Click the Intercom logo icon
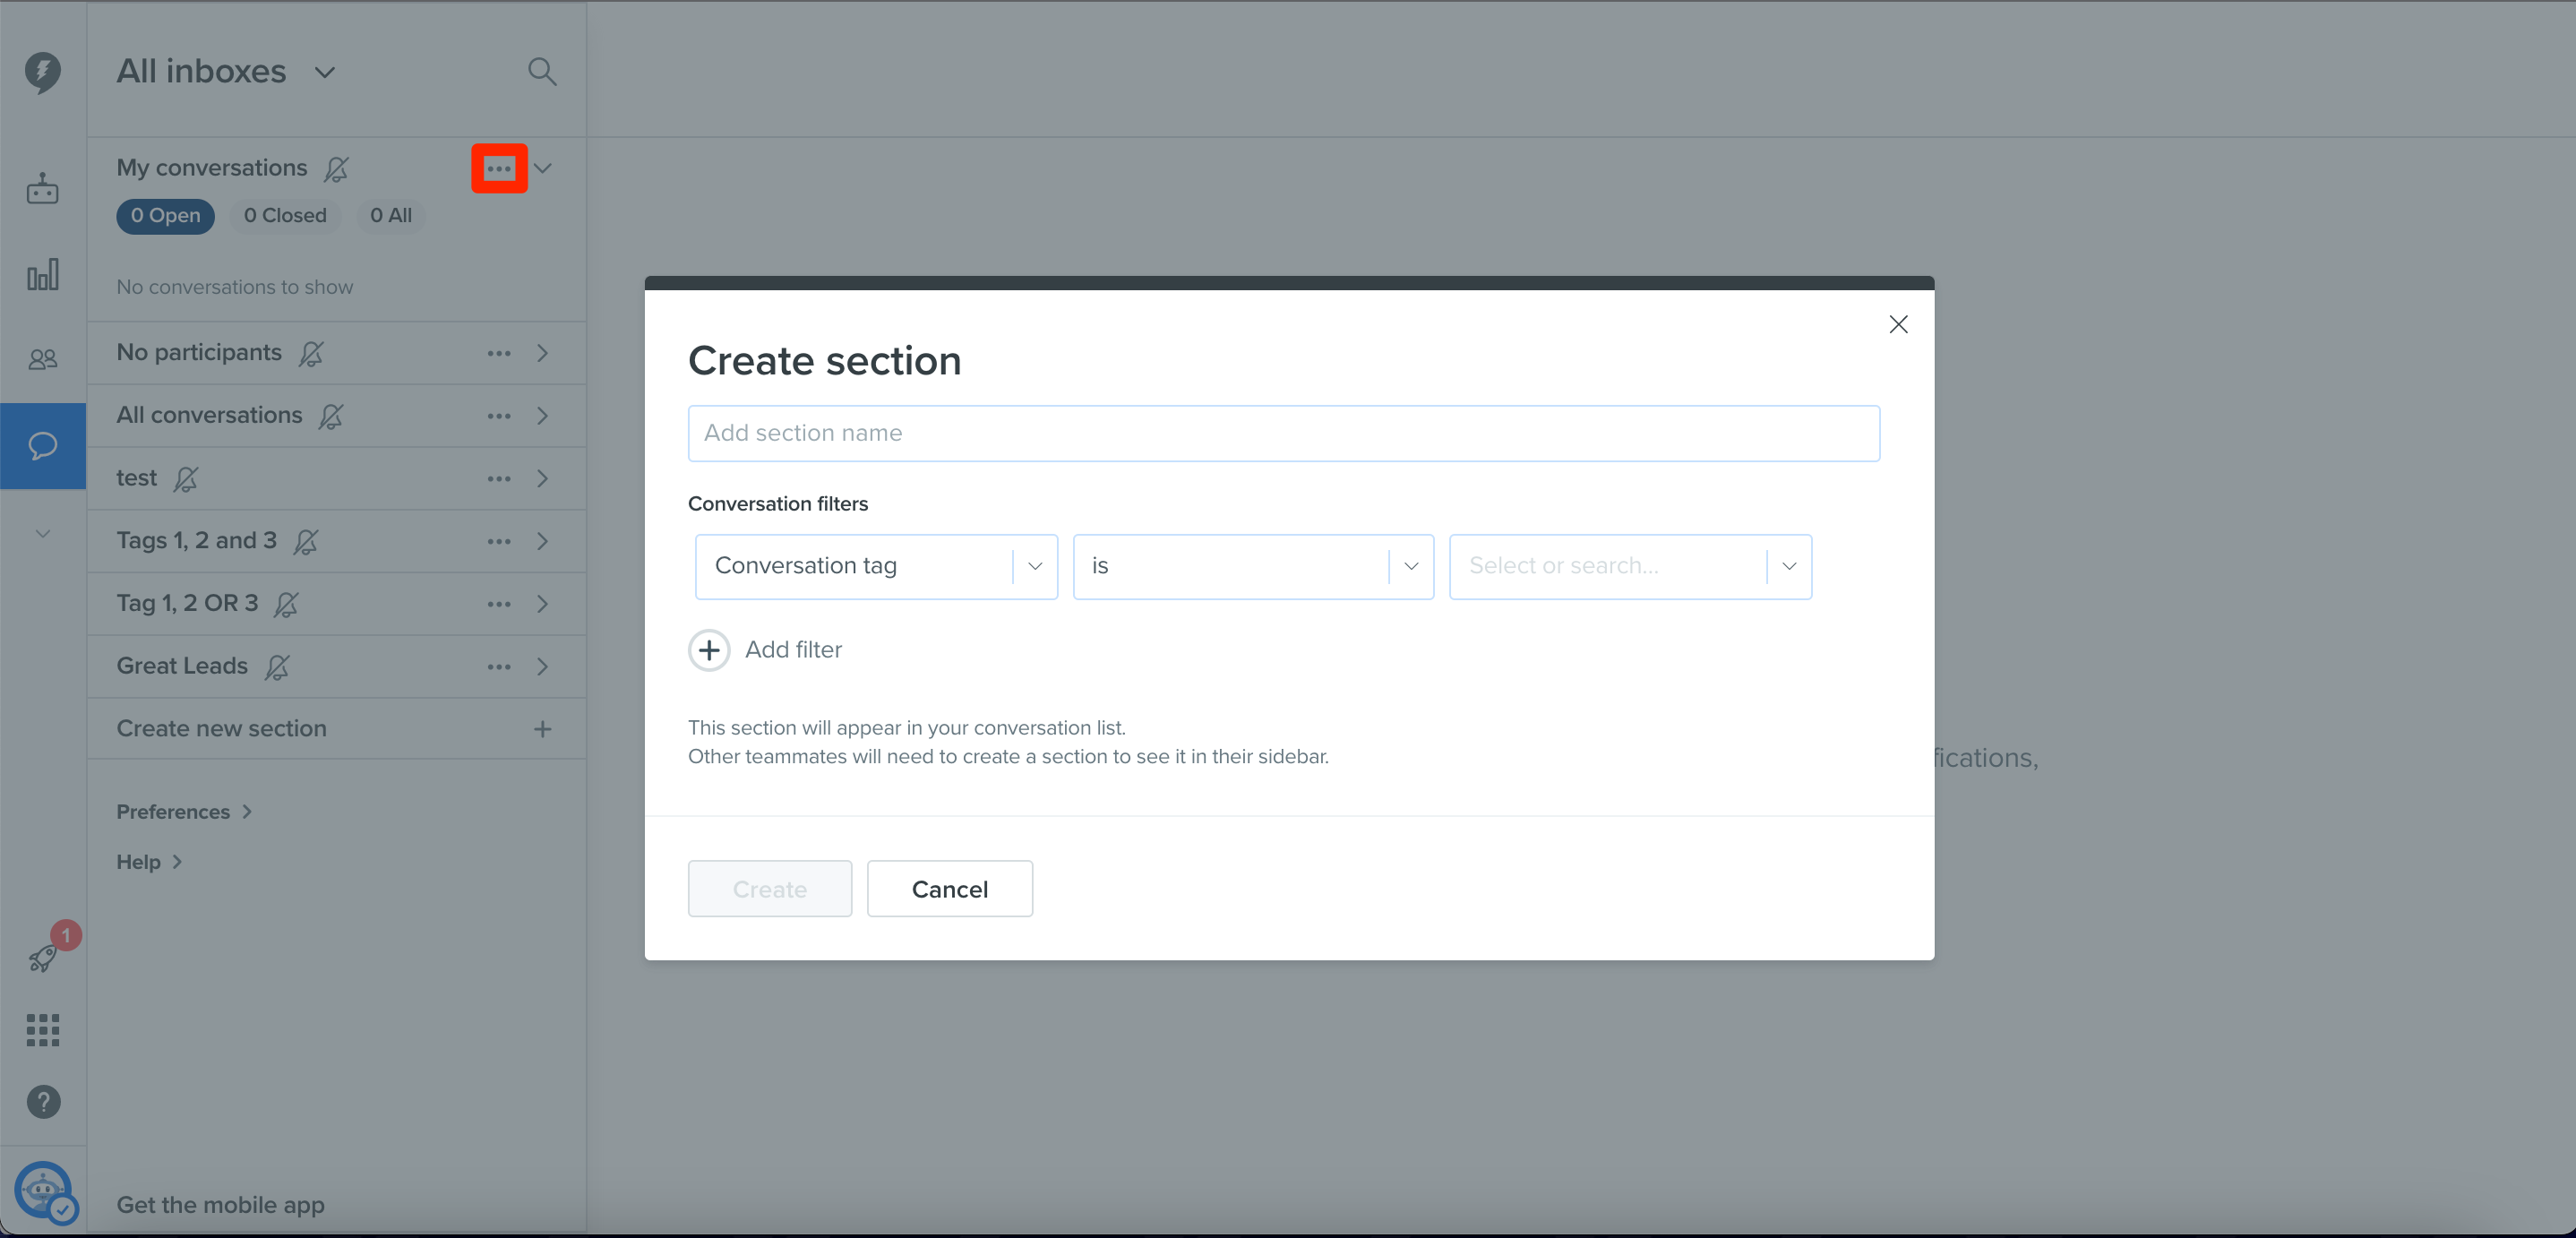Image resolution: width=2576 pixels, height=1238 pixels. point(42,72)
